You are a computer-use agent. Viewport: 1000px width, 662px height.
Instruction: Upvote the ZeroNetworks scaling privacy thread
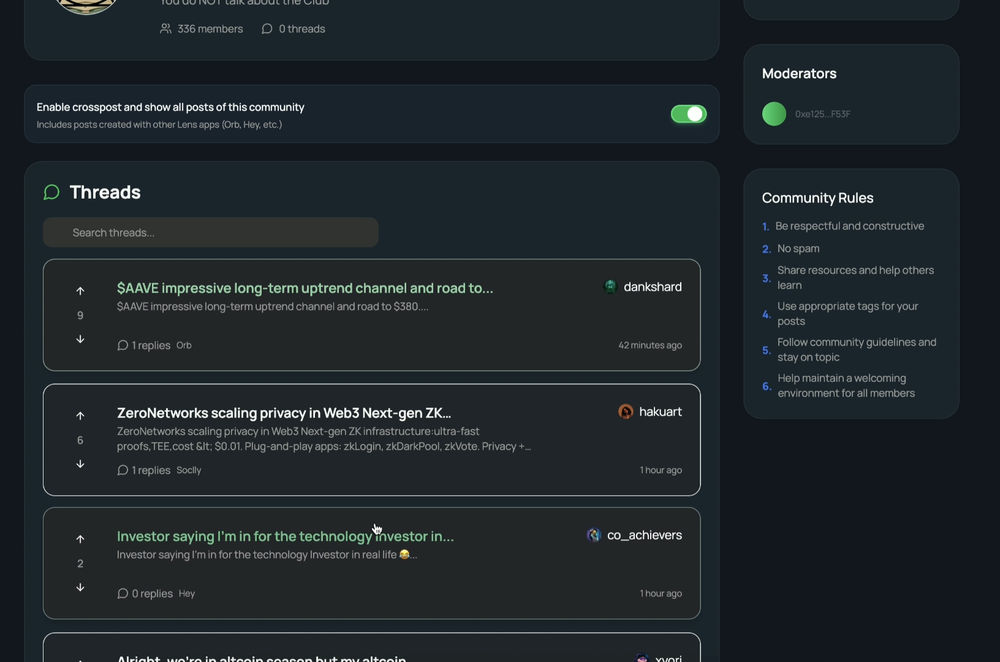(80, 416)
